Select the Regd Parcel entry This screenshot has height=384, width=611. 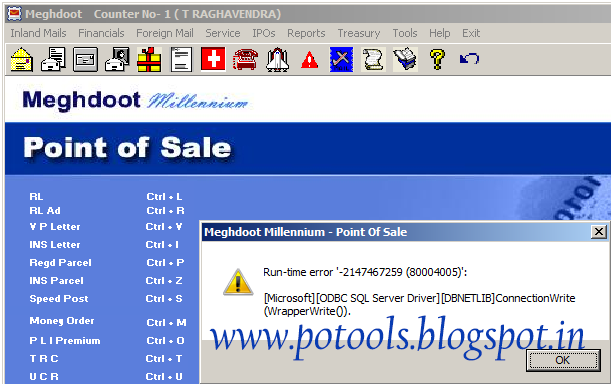click(x=60, y=262)
